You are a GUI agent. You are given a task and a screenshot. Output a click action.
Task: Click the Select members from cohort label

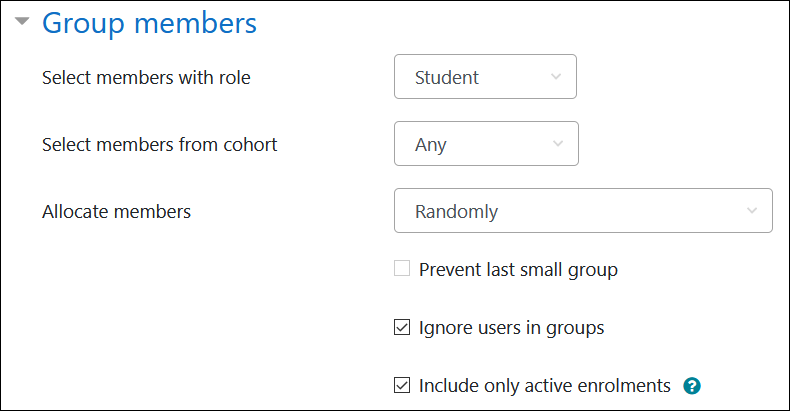159,144
